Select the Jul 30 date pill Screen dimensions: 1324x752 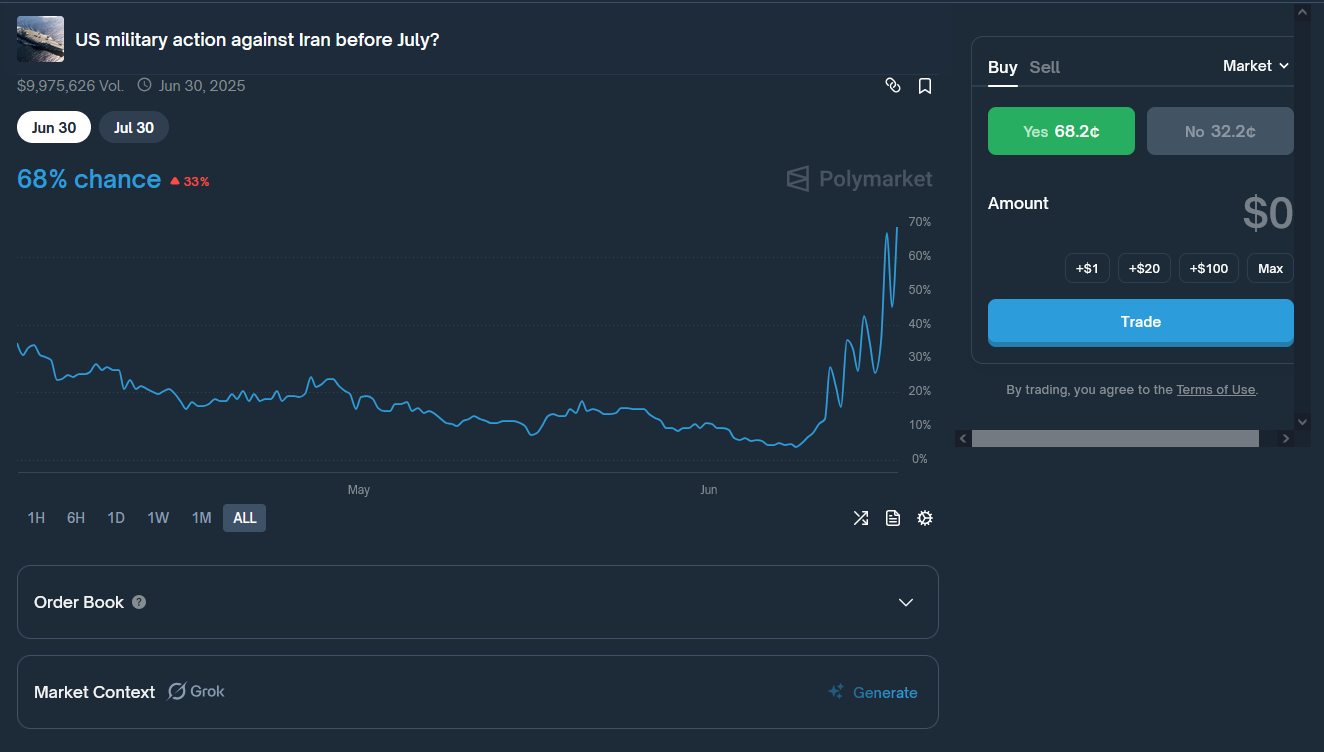click(134, 127)
